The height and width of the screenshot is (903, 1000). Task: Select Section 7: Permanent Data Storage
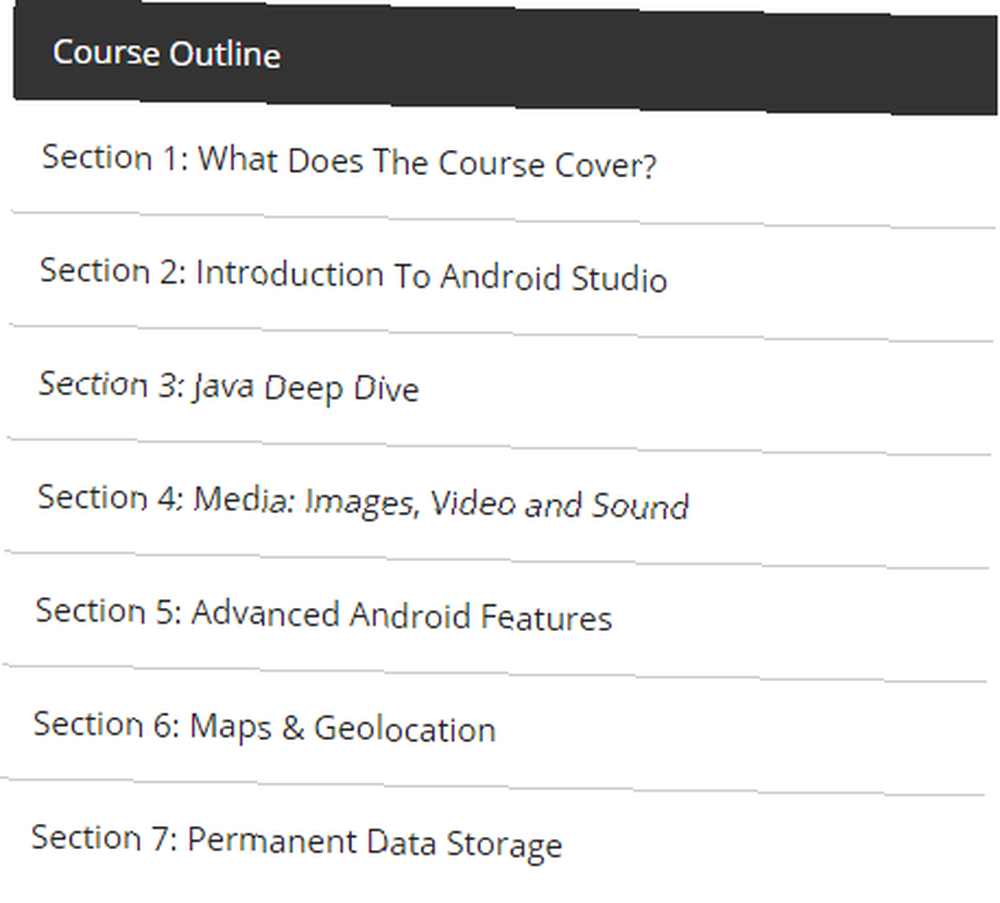coord(491,842)
